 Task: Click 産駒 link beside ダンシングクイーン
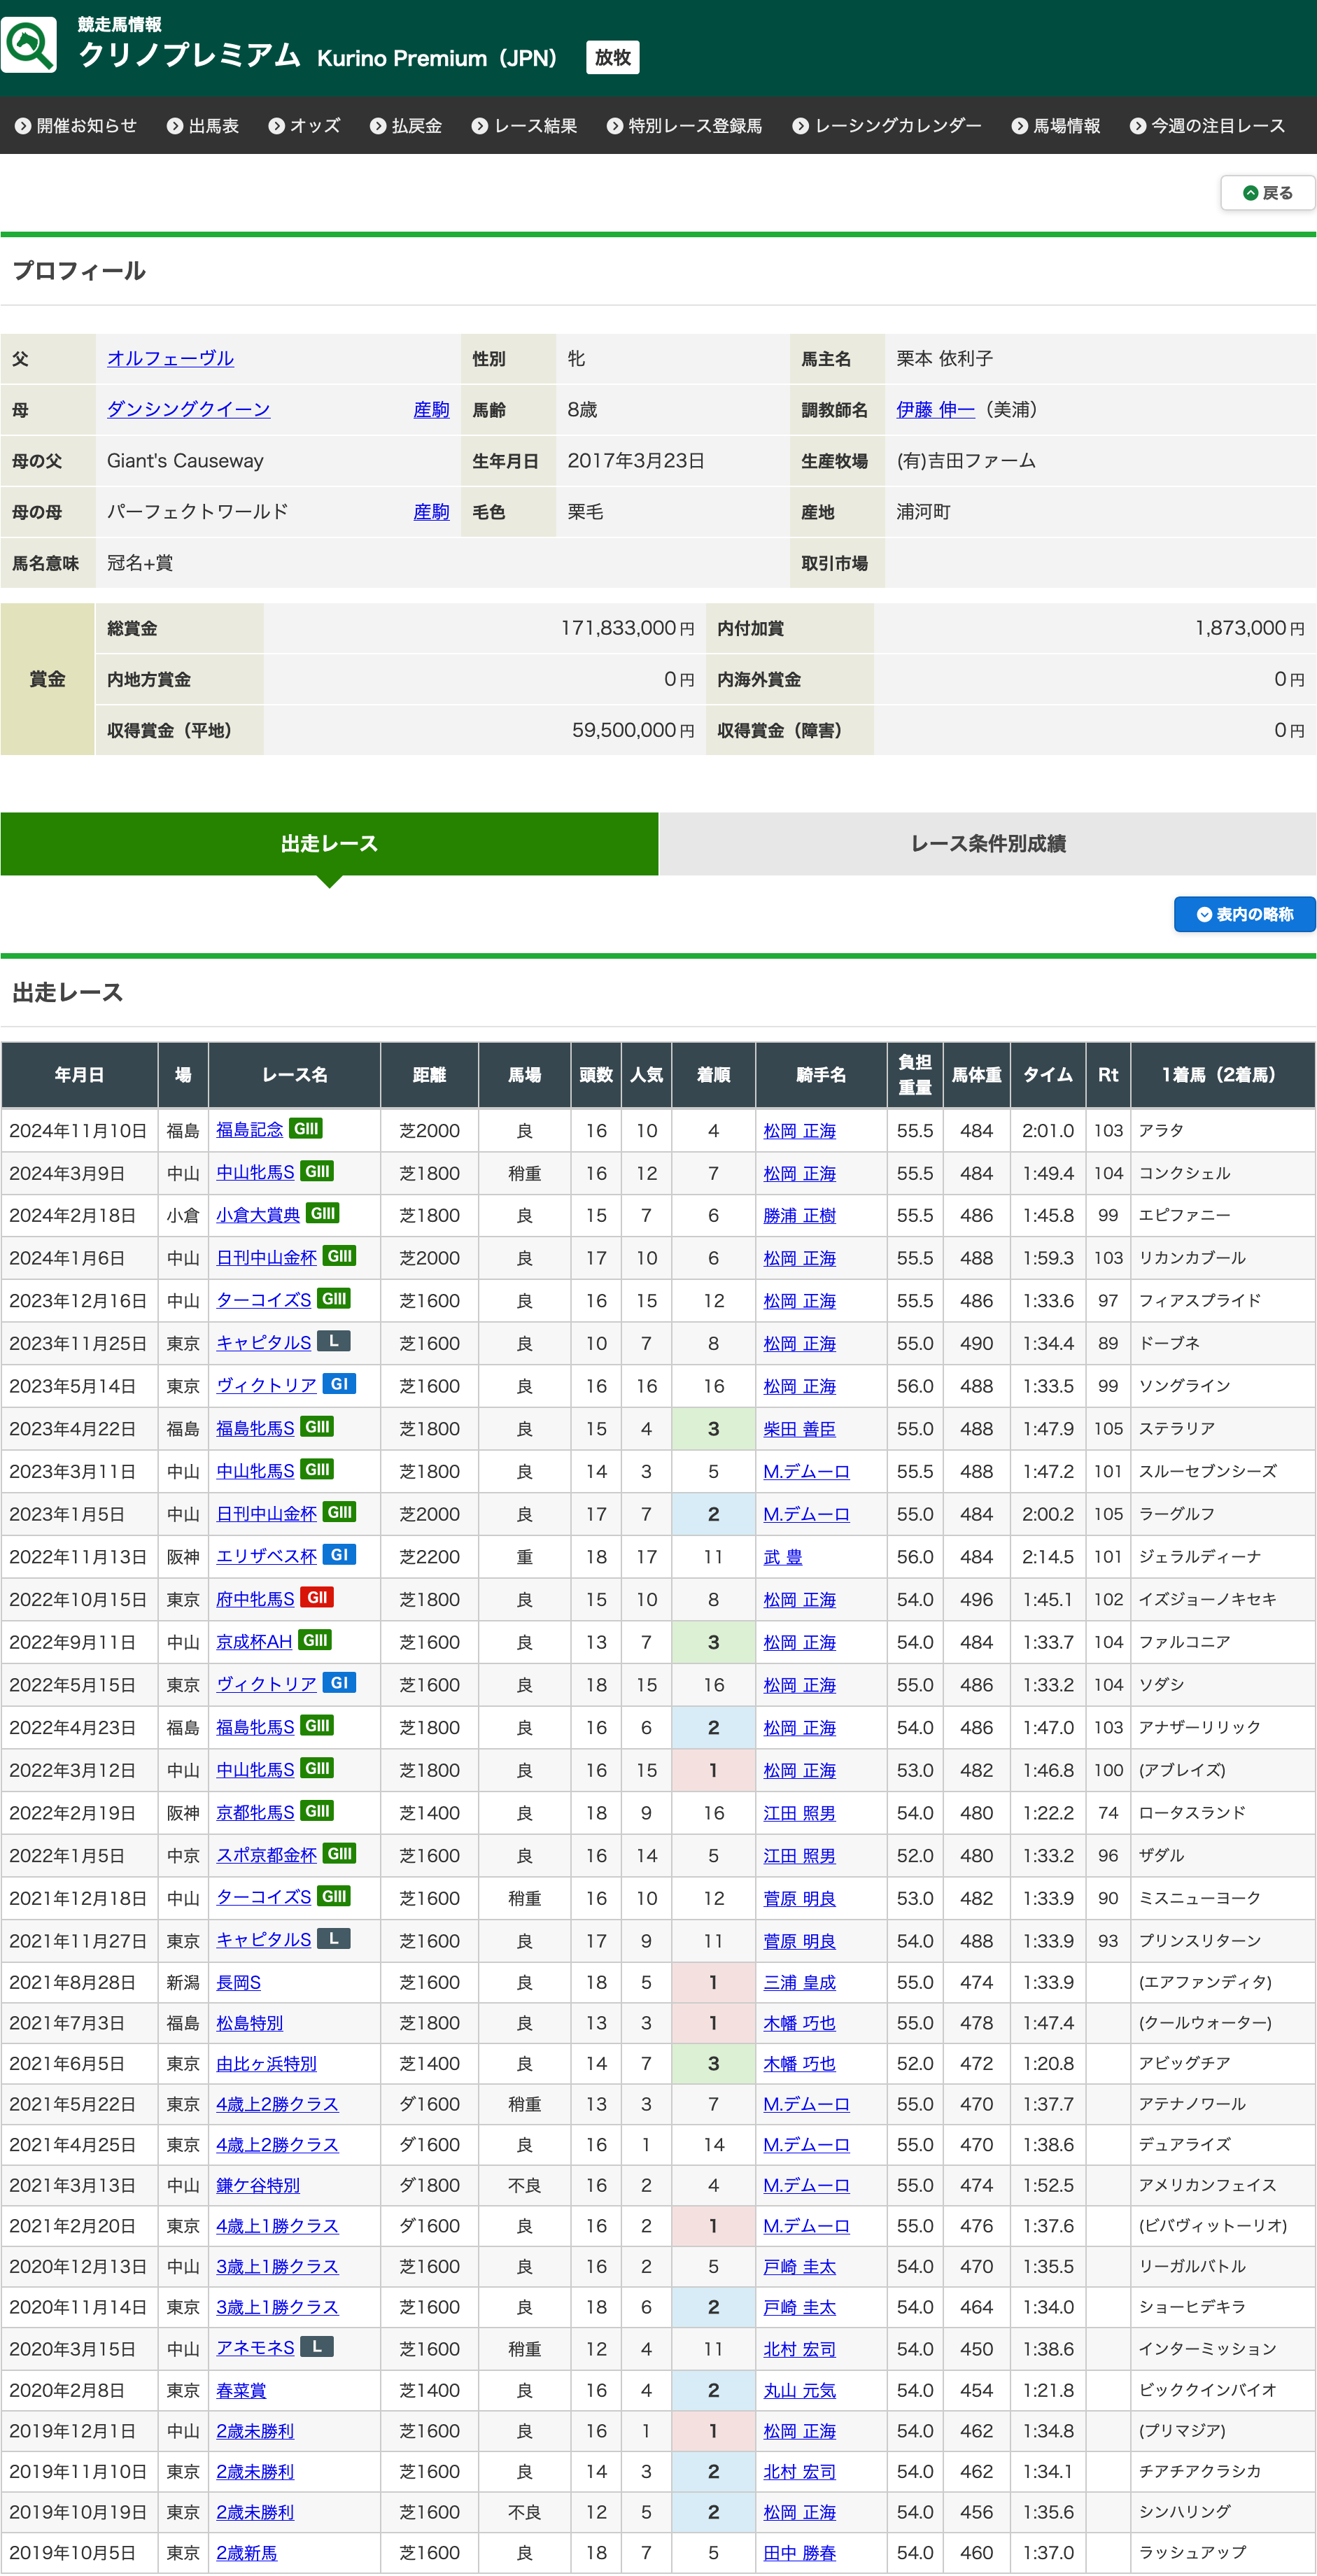[x=431, y=410]
